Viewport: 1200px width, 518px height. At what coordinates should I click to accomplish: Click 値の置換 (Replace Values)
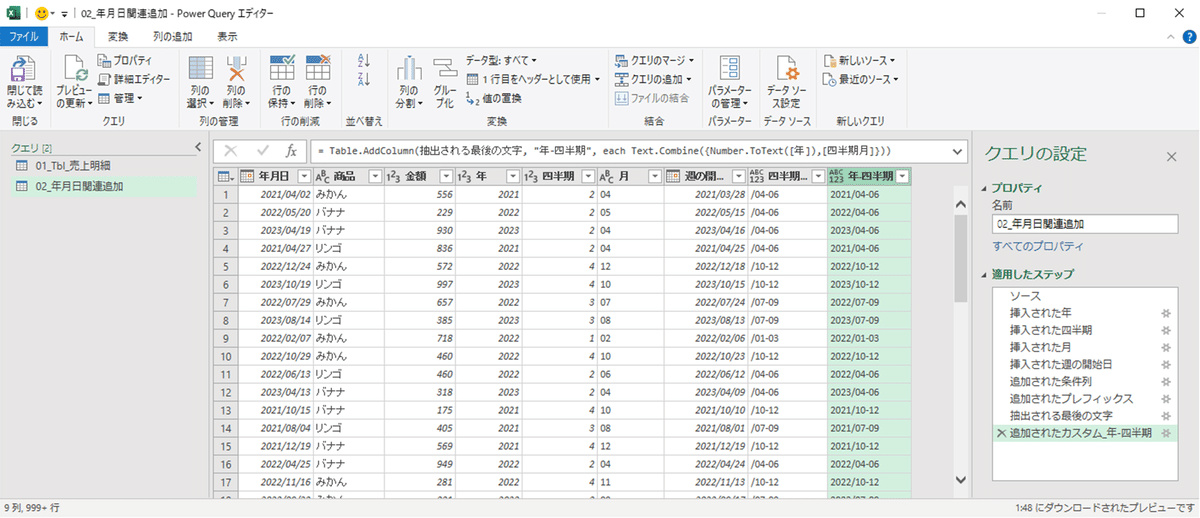pos(493,98)
